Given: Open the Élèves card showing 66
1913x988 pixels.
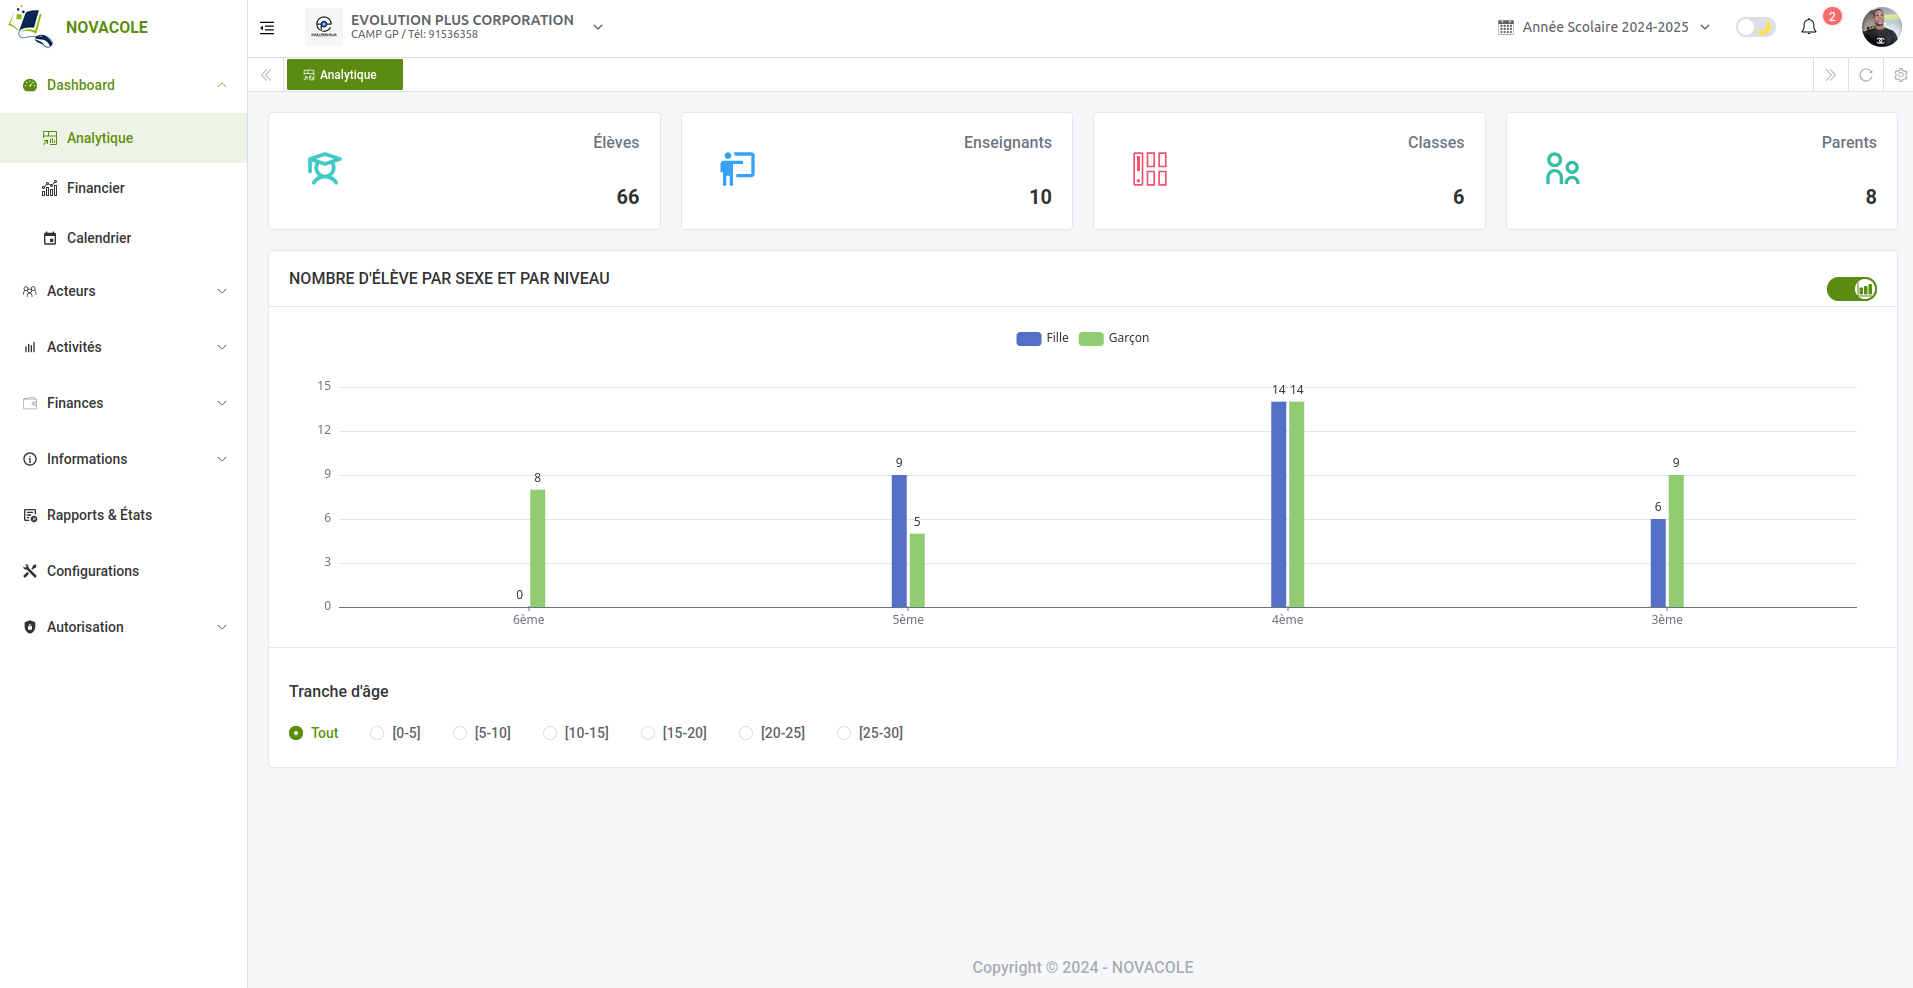Looking at the screenshot, I should pos(464,171).
